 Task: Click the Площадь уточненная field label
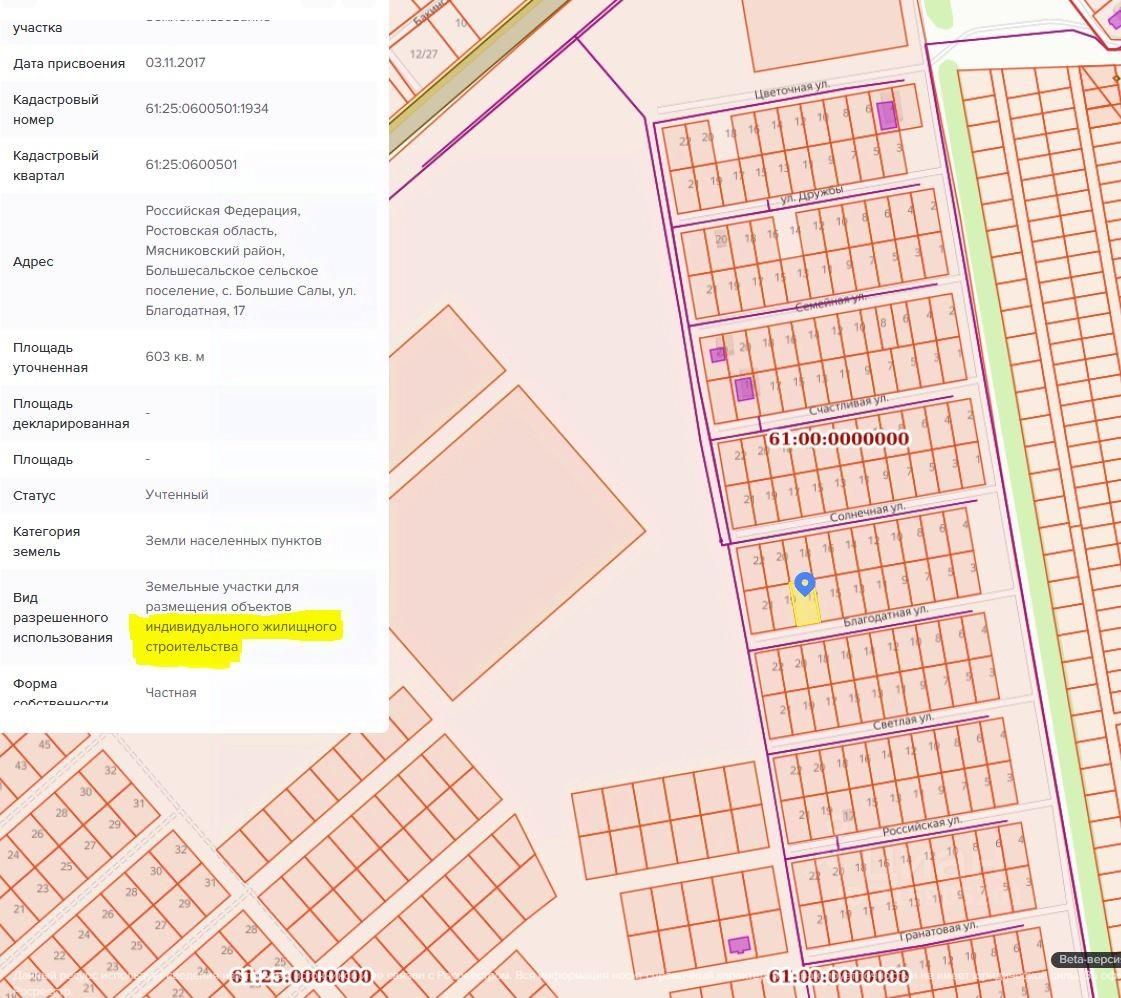[50, 357]
